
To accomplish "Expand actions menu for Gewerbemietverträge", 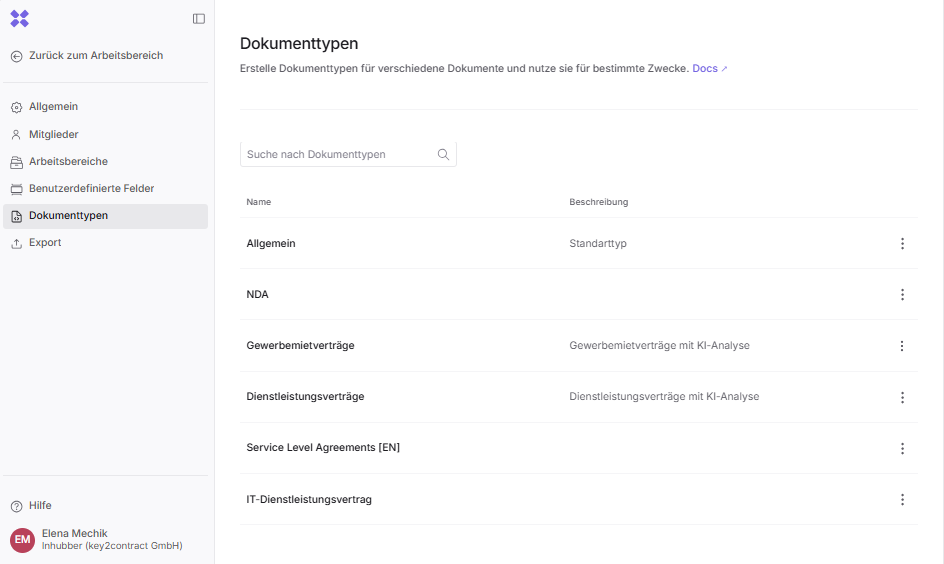I will [902, 346].
